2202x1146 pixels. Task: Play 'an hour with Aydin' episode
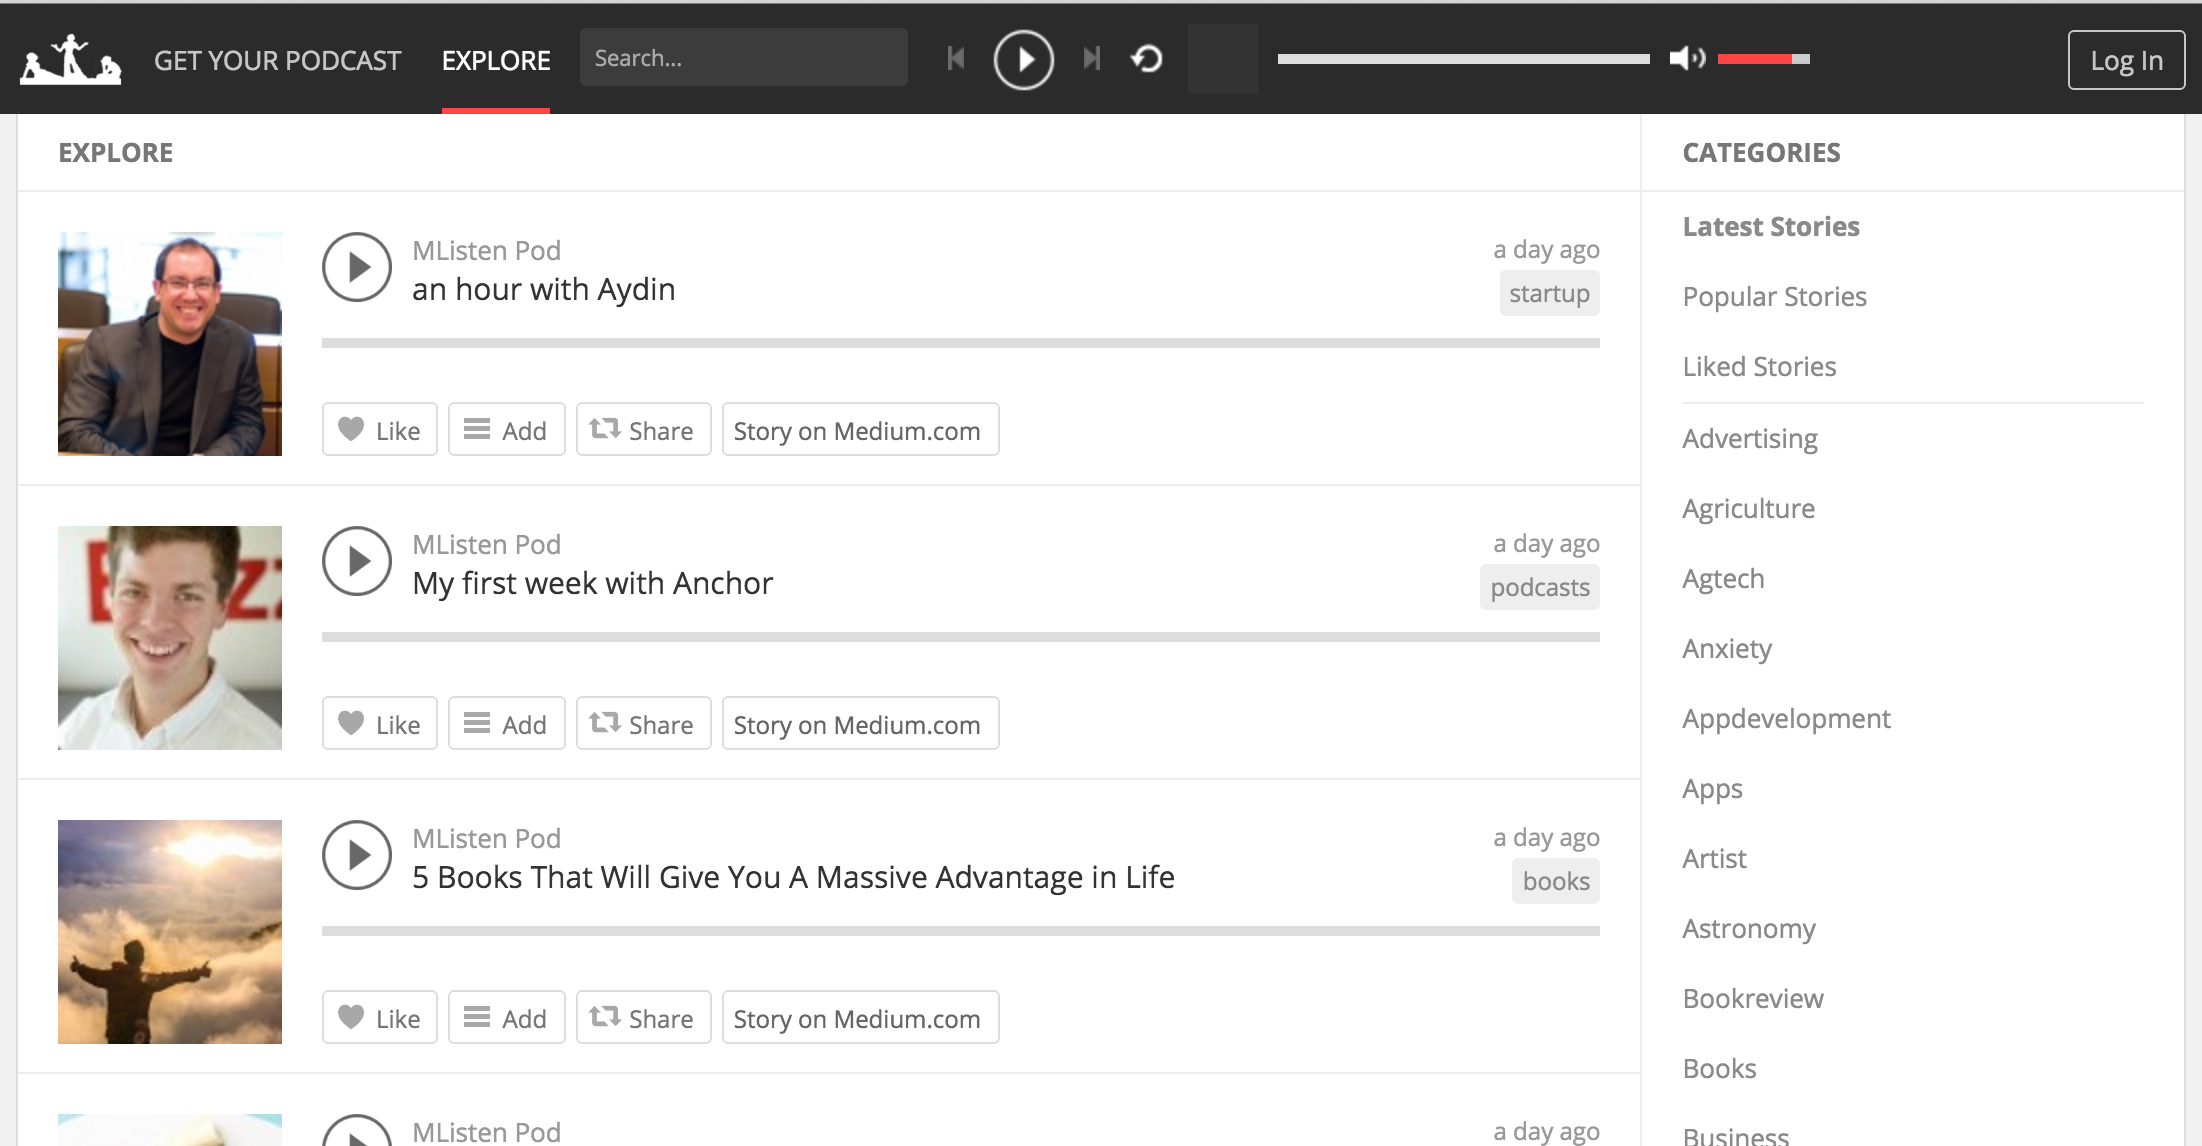[356, 267]
